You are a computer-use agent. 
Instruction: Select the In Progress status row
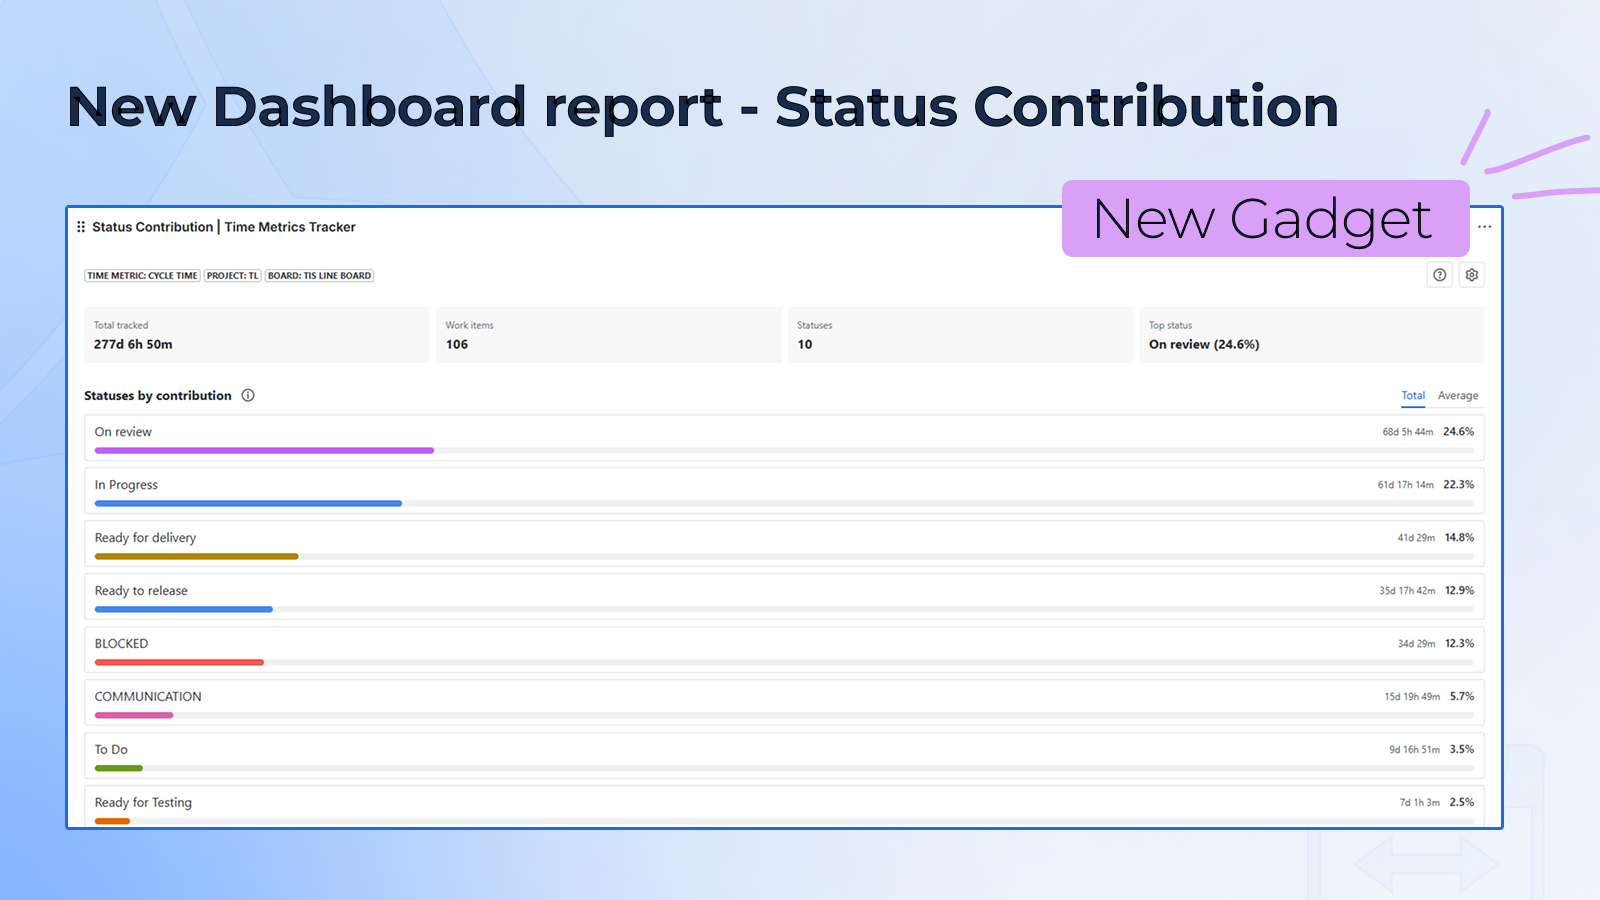click(x=784, y=491)
